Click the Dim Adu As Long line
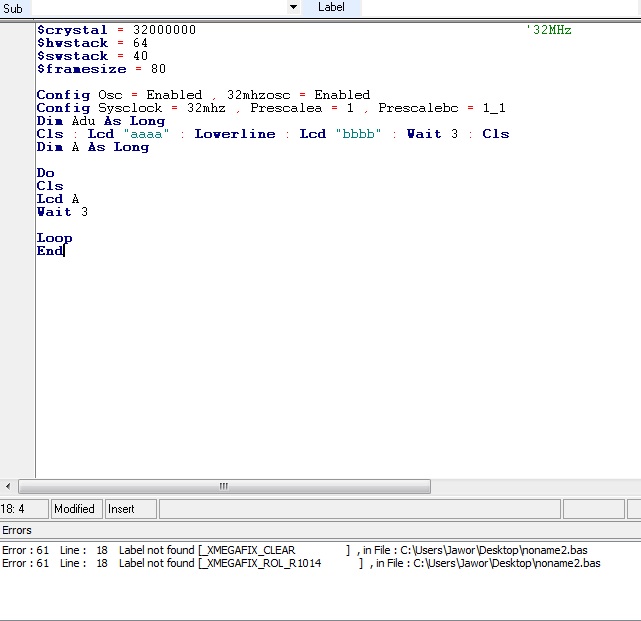 pyautogui.click(x=100, y=121)
